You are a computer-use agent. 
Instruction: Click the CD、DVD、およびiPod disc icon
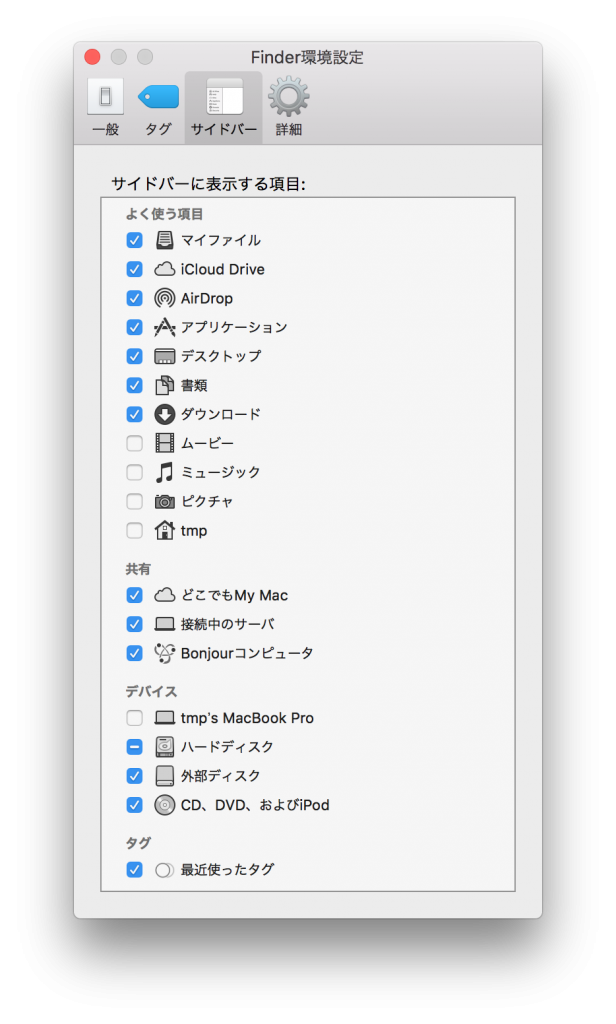pyautogui.click(x=165, y=805)
